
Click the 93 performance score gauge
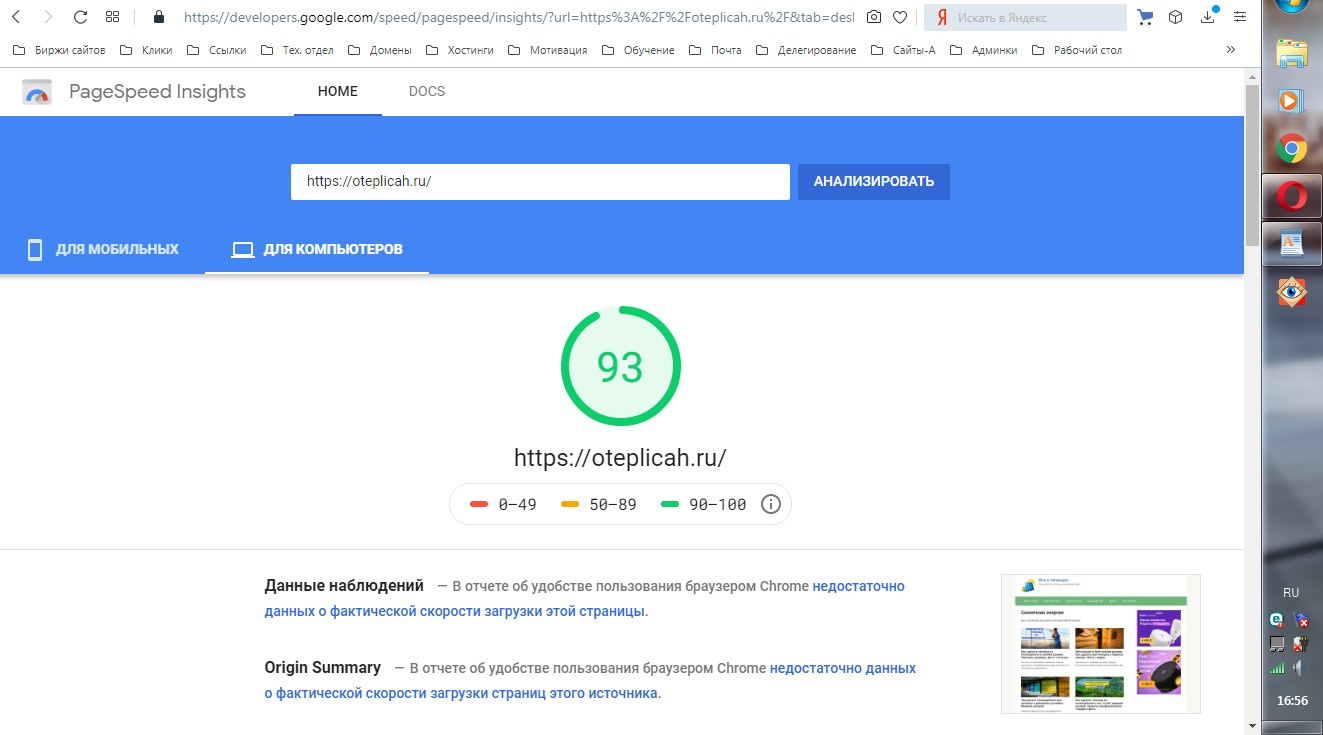point(620,367)
